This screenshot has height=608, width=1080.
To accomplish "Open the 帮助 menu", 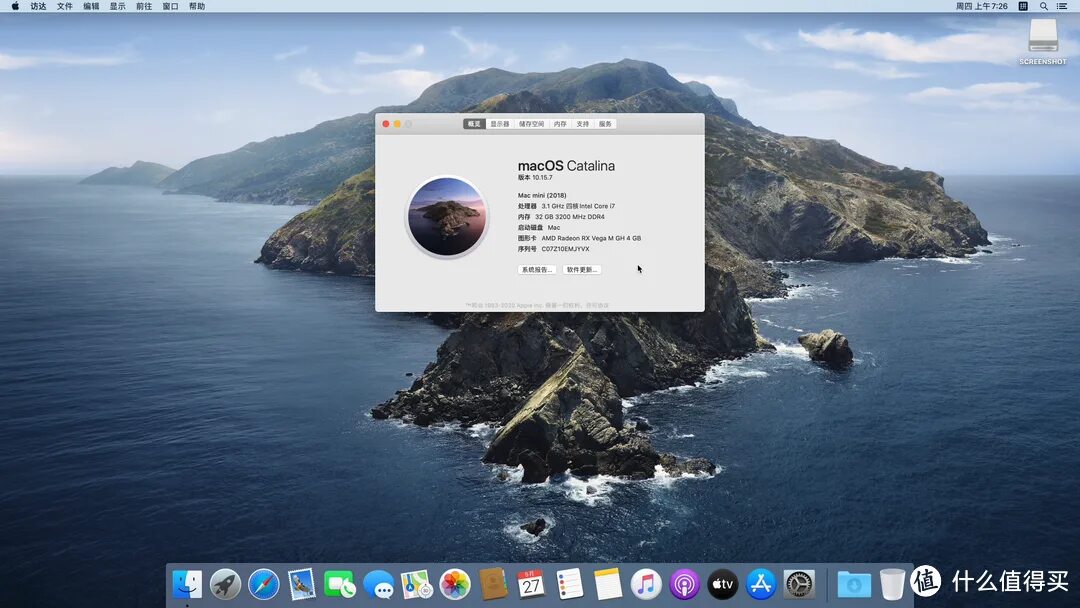I will 197,6.
